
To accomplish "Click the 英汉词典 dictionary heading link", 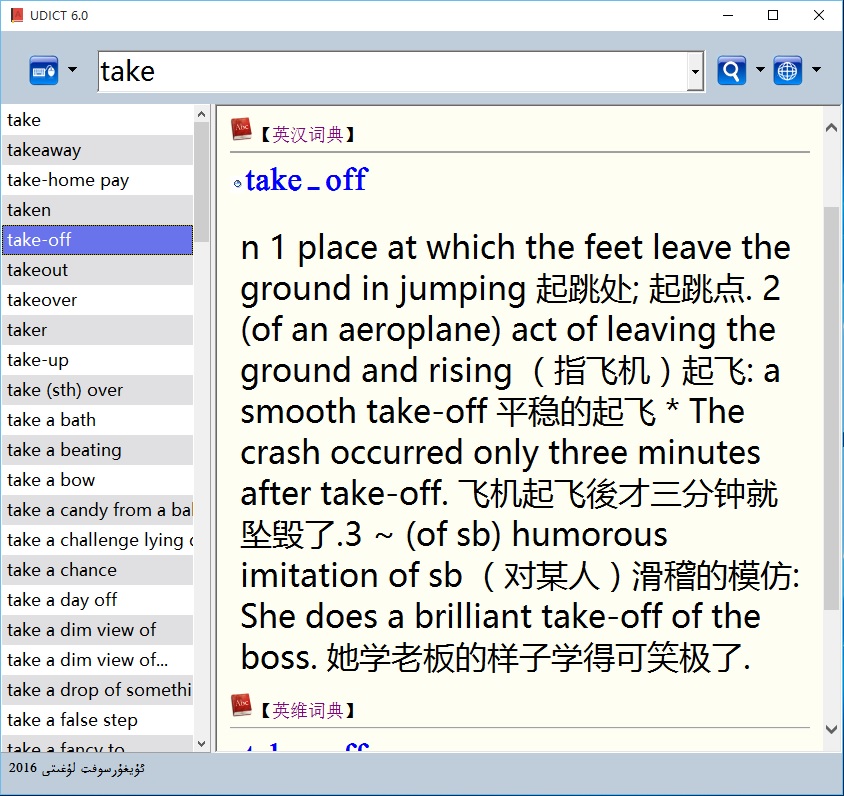I will 308,134.
